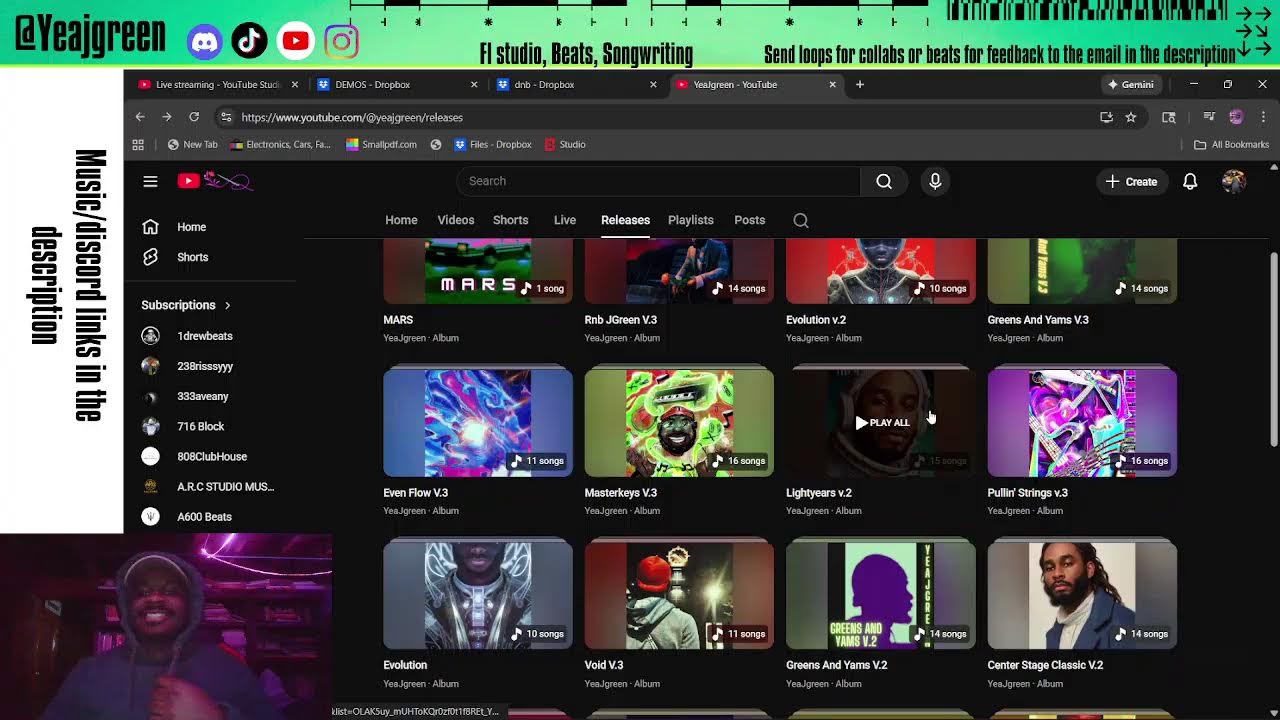The image size is (1280, 720).
Task: Open the channel Live tab
Action: [x=565, y=220]
